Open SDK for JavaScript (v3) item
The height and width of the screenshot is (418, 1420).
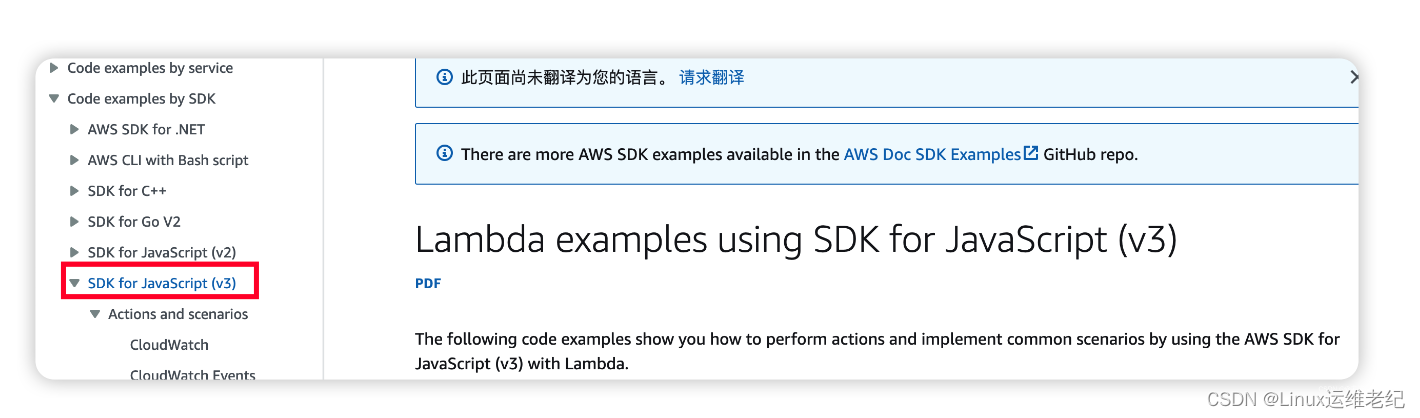click(162, 283)
